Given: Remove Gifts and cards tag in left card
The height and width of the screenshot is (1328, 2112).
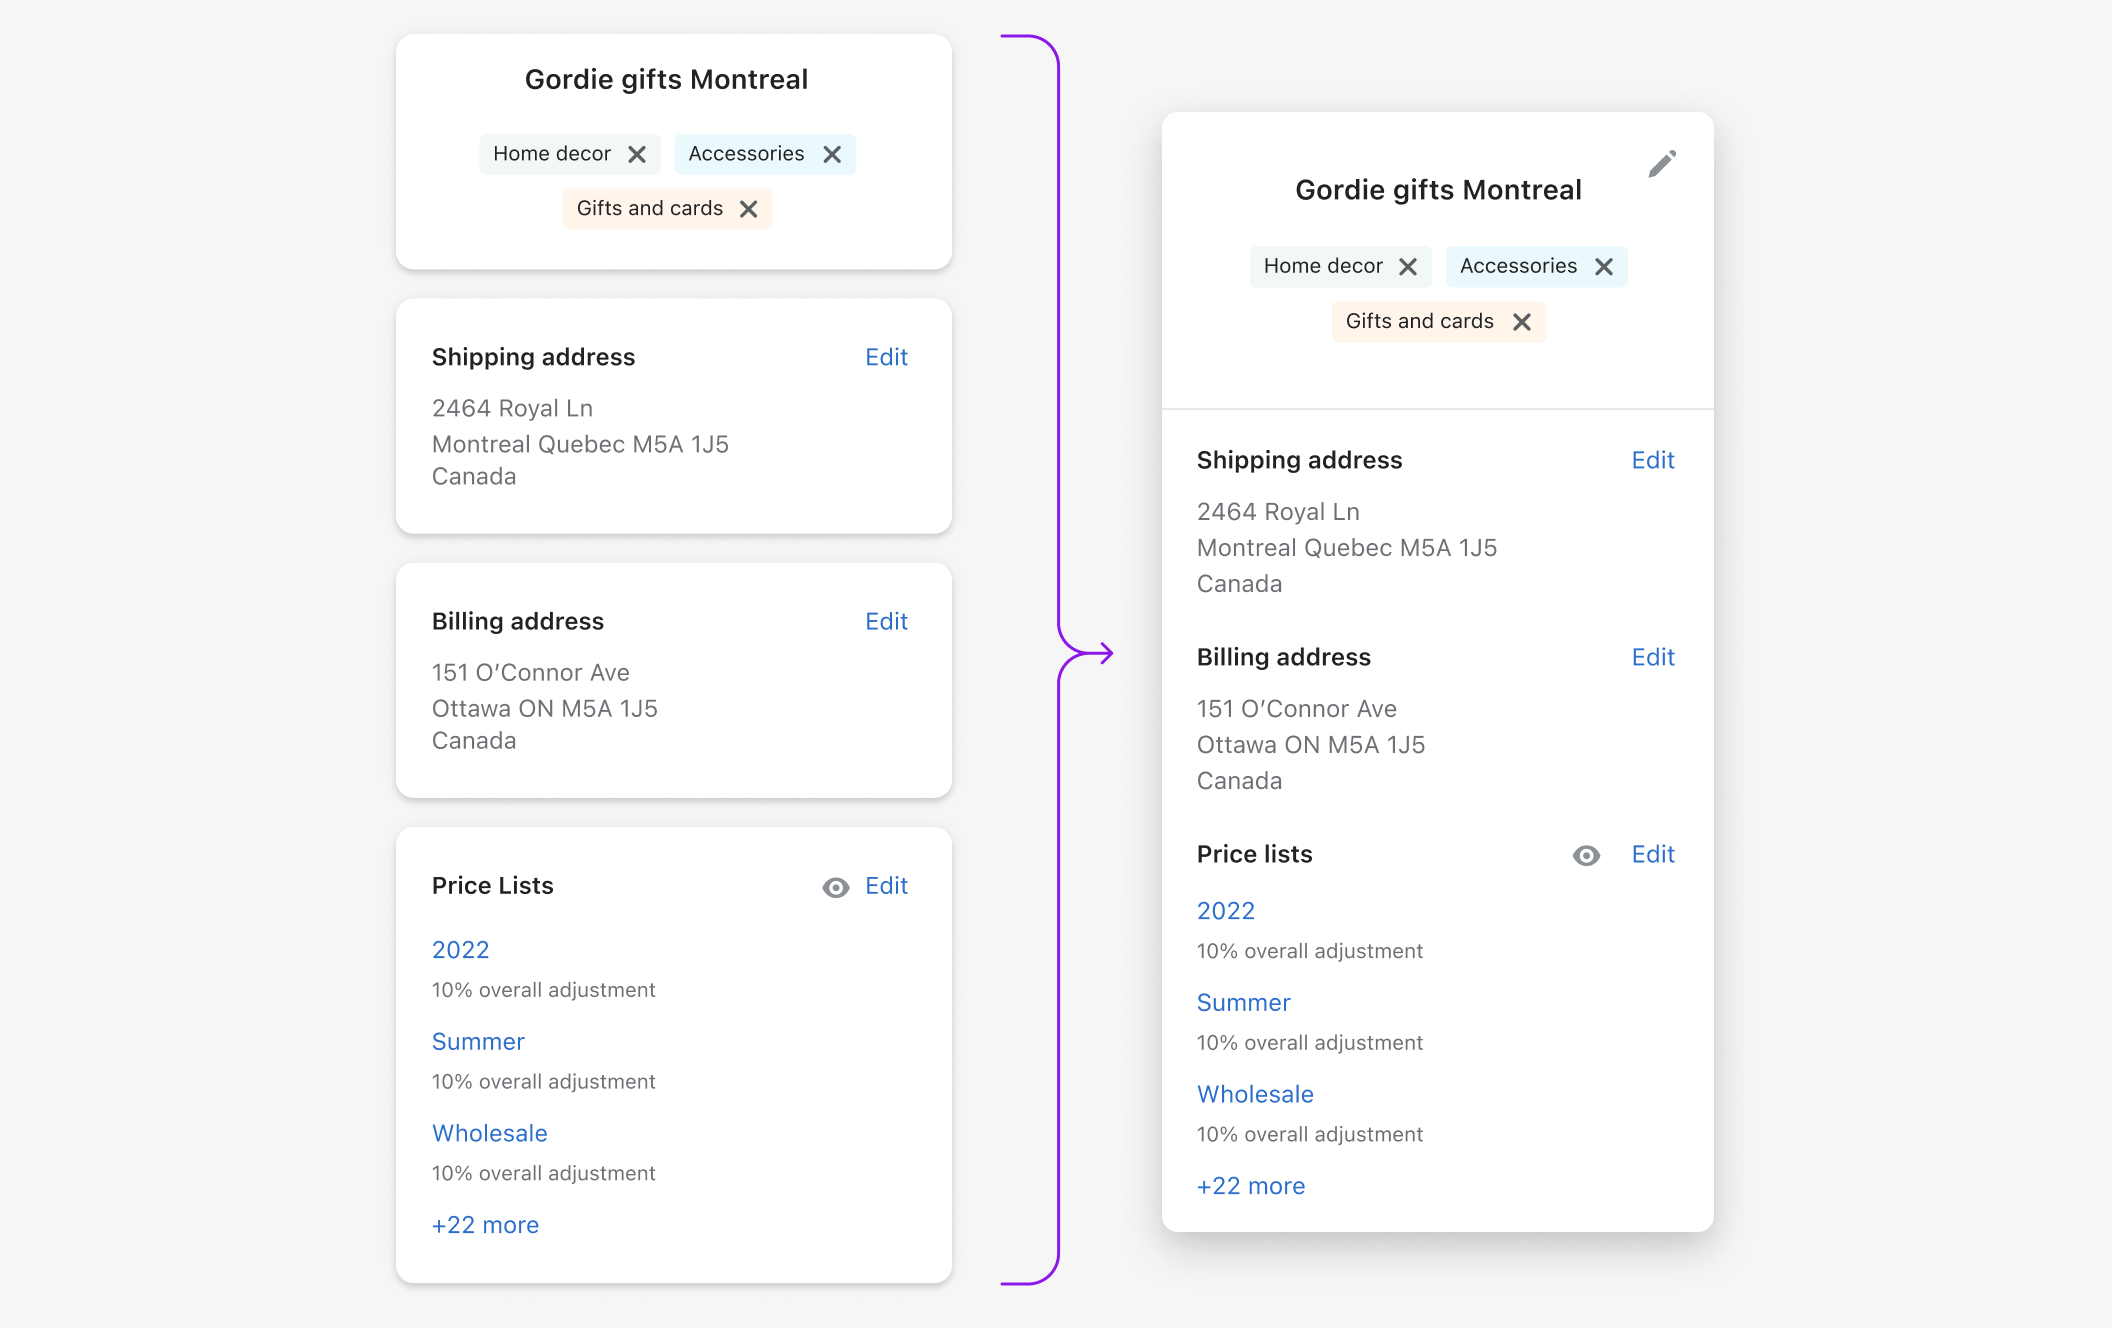Looking at the screenshot, I should click(x=748, y=209).
